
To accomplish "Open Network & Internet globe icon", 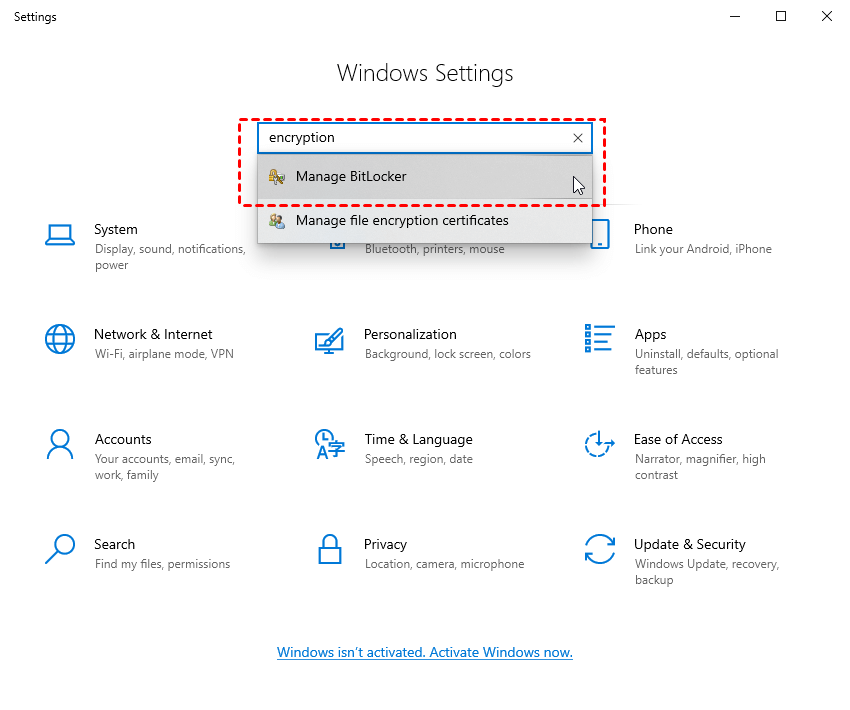I will point(60,339).
